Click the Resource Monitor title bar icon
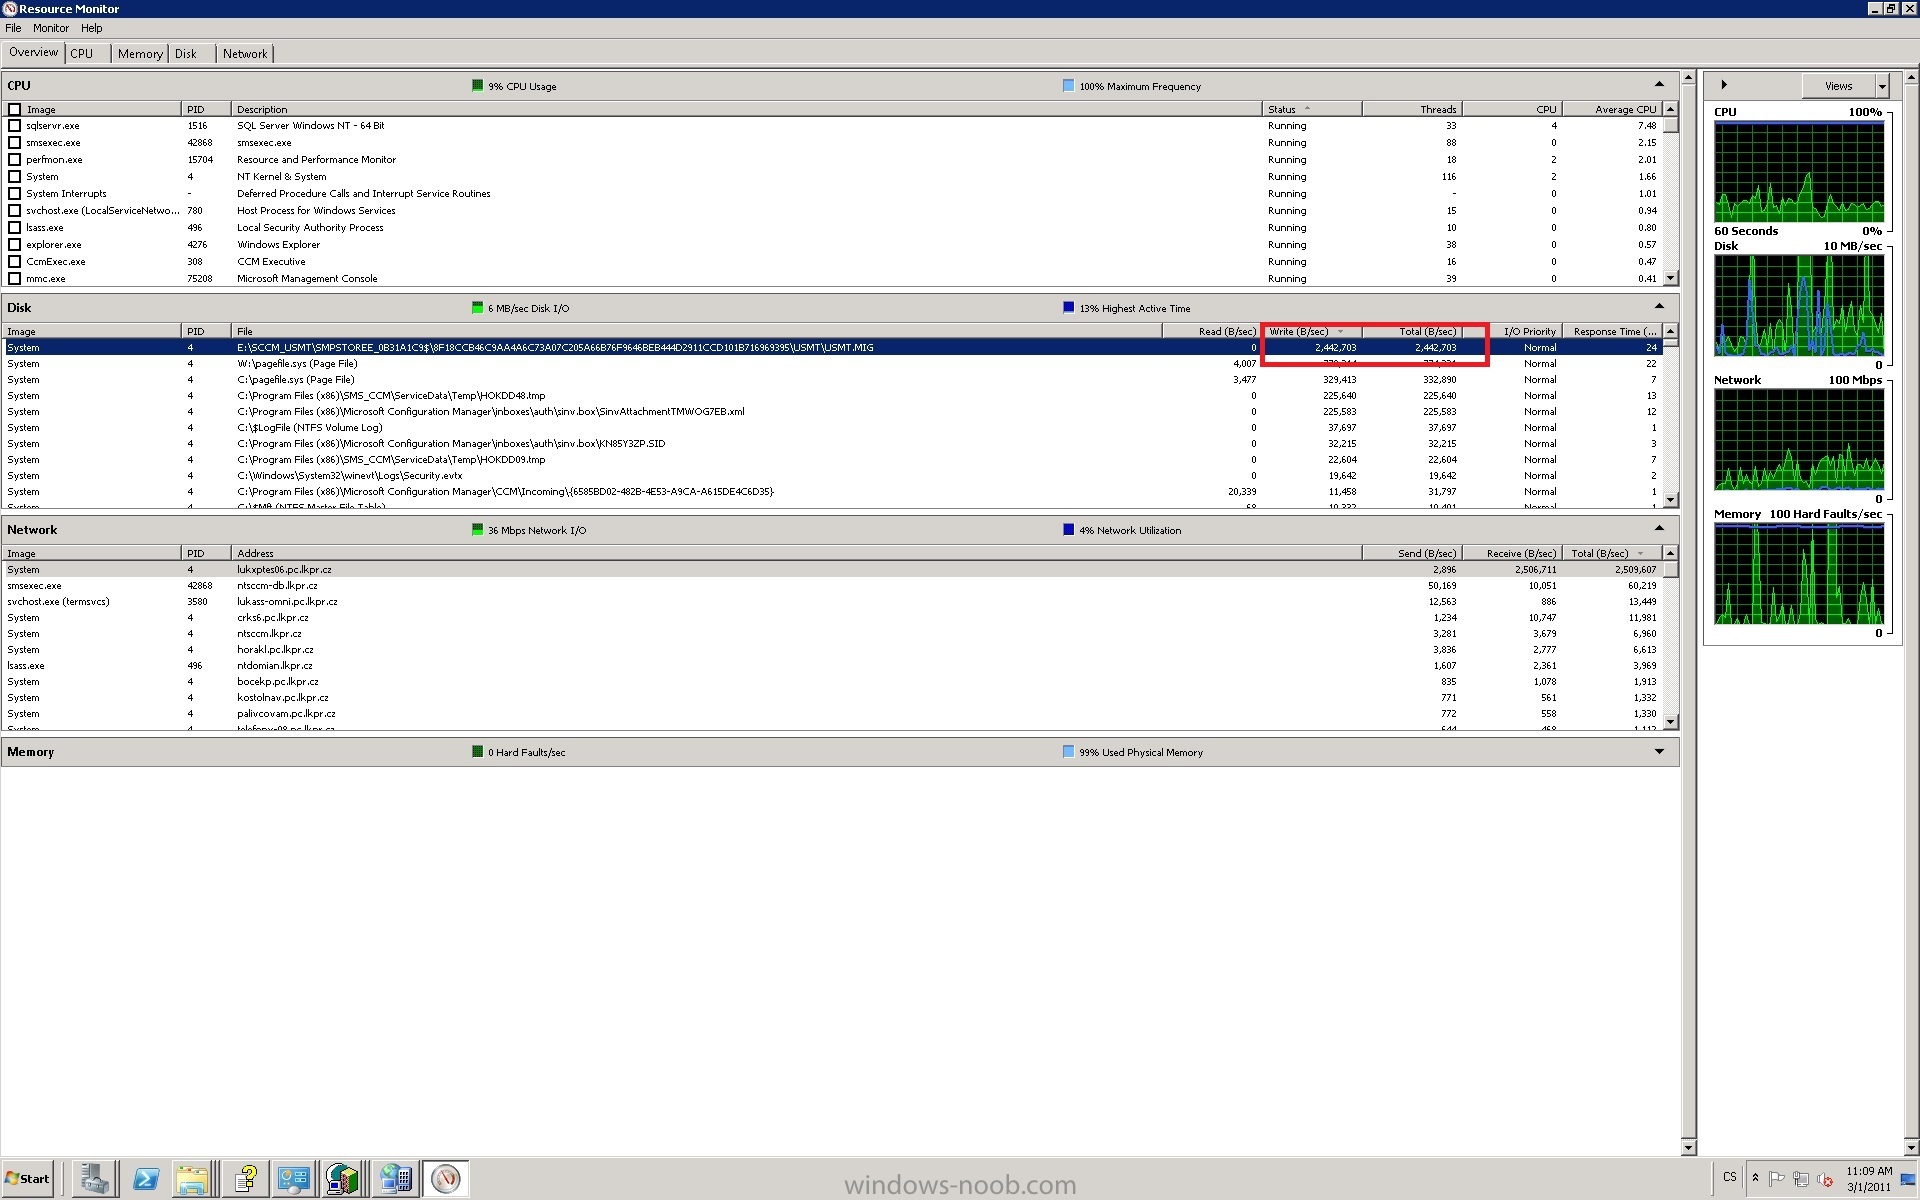 tap(9, 9)
